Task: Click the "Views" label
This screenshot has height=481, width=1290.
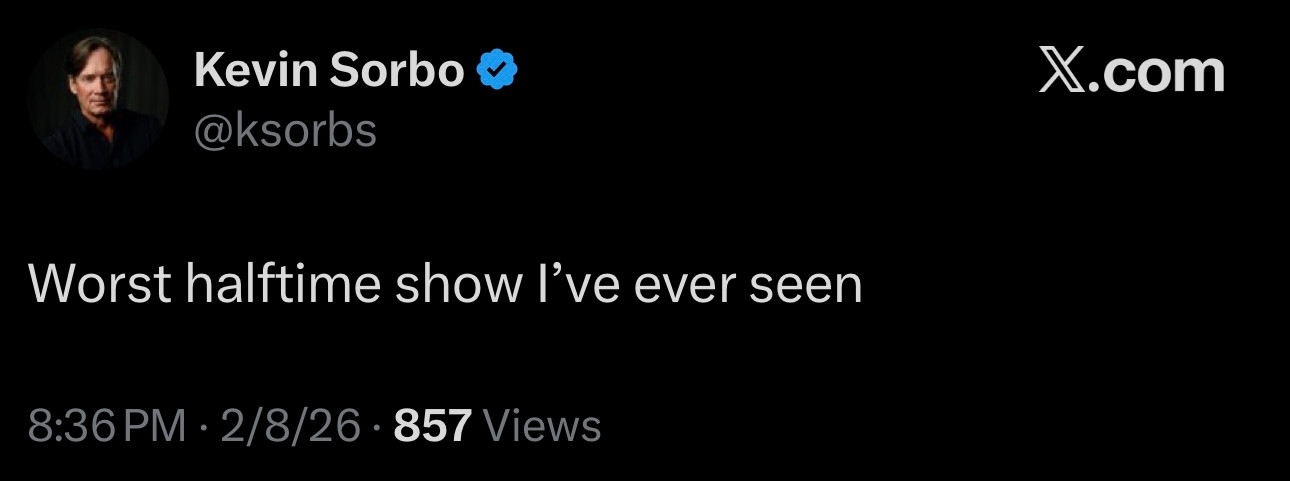Action: tap(542, 427)
